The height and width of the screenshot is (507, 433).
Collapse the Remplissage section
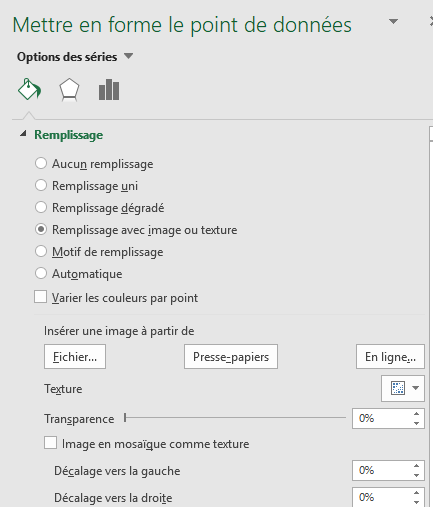coord(23,134)
